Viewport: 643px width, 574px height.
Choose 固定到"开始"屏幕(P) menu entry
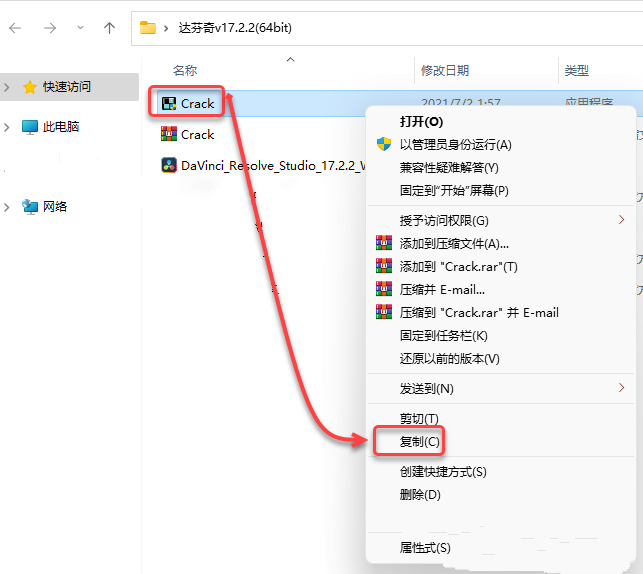coord(454,191)
